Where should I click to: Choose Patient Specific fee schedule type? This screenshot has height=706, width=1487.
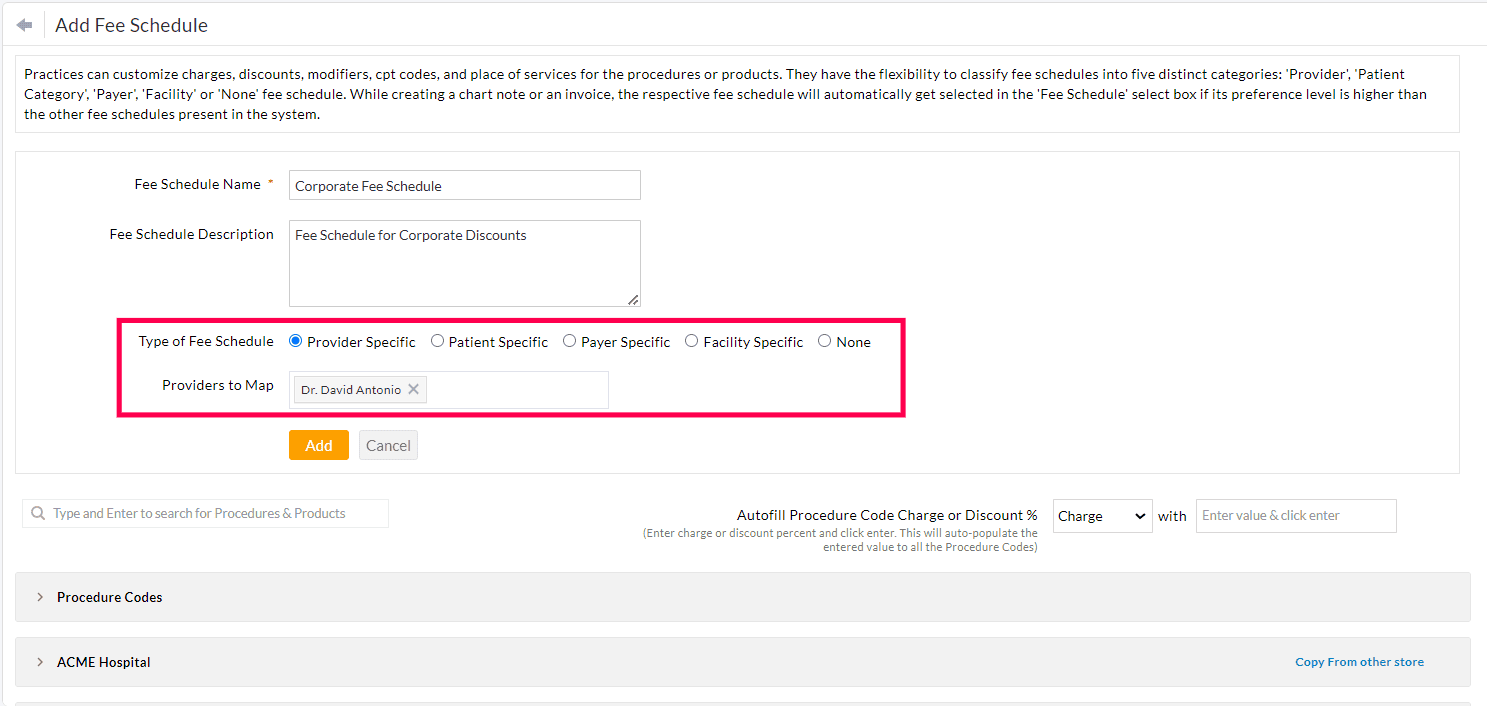(x=437, y=340)
